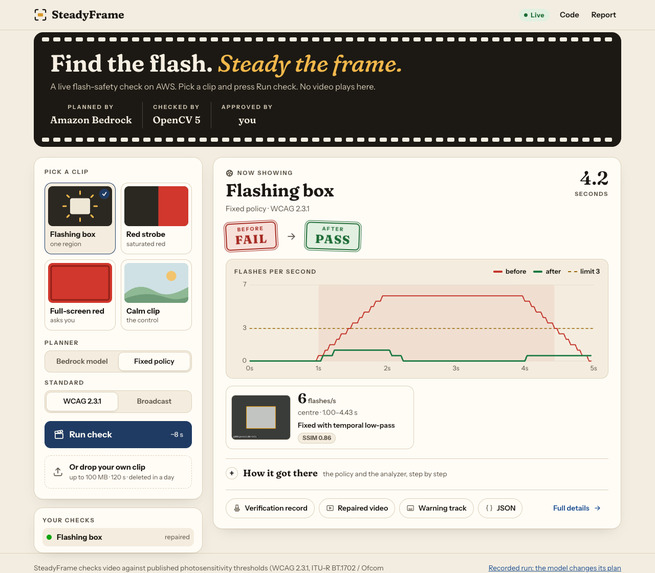Screen dimensions: 655x573
Task: Choose the WCAG 2.3.1 standard
Action: tap(82, 401)
